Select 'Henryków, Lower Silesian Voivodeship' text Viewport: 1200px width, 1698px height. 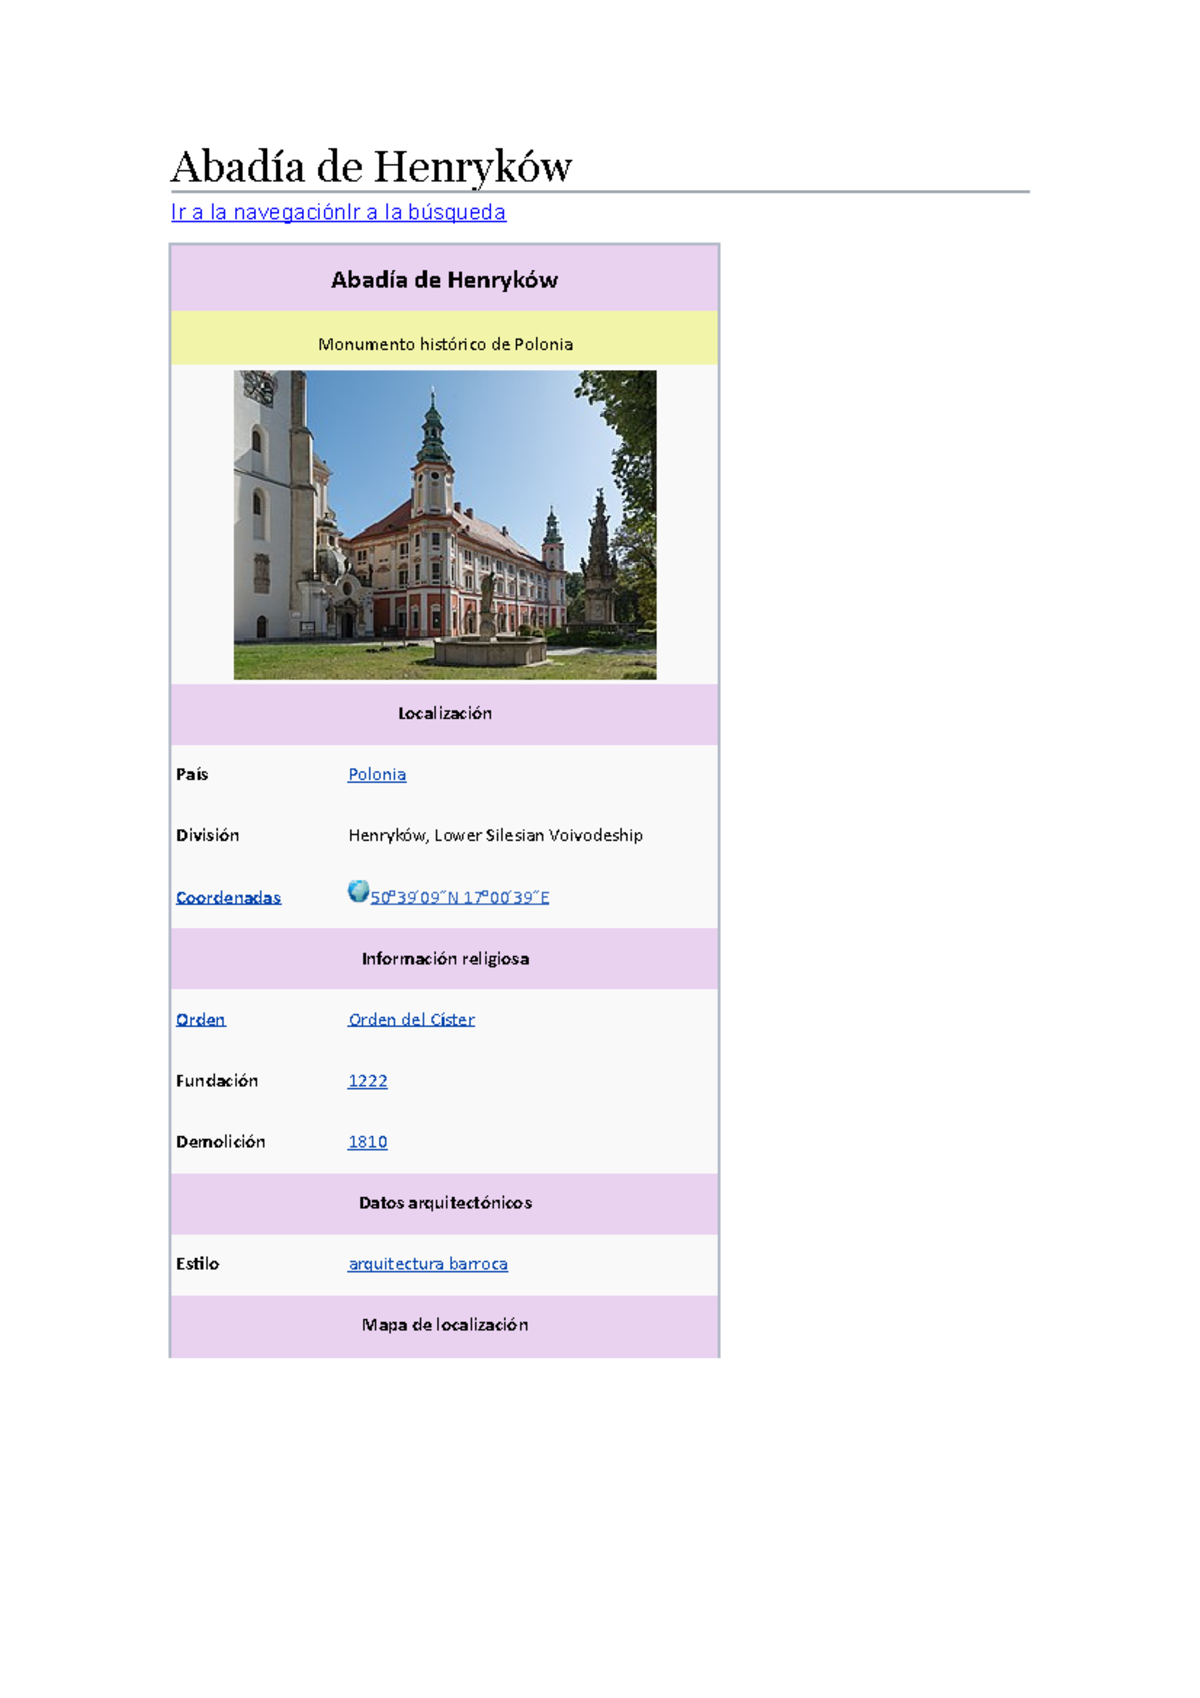[x=495, y=836]
